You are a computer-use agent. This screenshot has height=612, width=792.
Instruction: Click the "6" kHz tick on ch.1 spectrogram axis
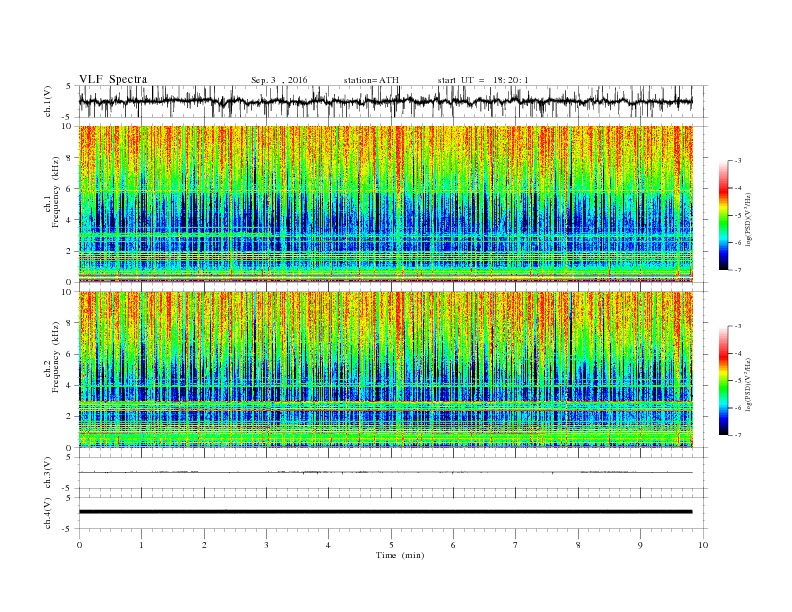(70, 188)
